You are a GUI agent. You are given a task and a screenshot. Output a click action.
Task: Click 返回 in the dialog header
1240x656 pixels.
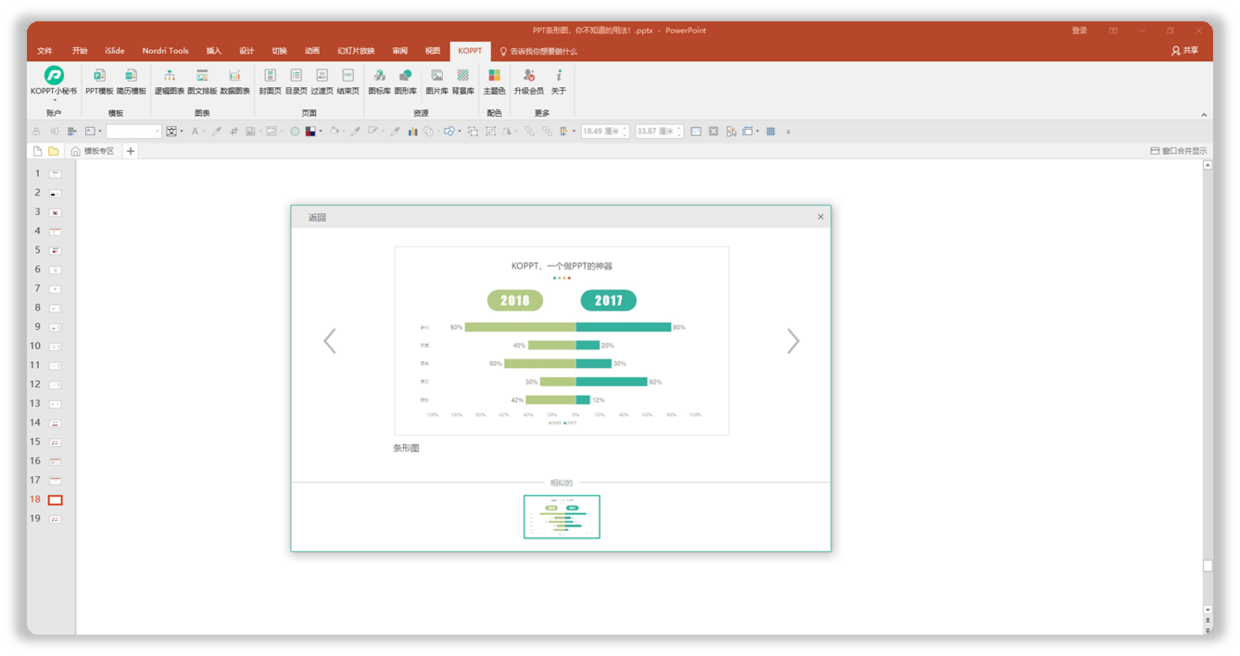point(317,217)
